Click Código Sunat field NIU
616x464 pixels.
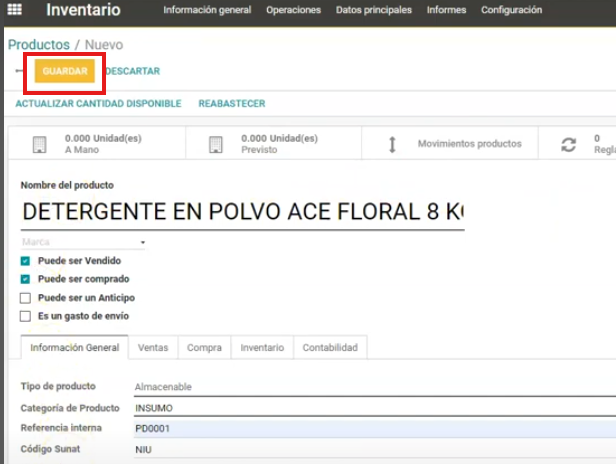(375, 449)
